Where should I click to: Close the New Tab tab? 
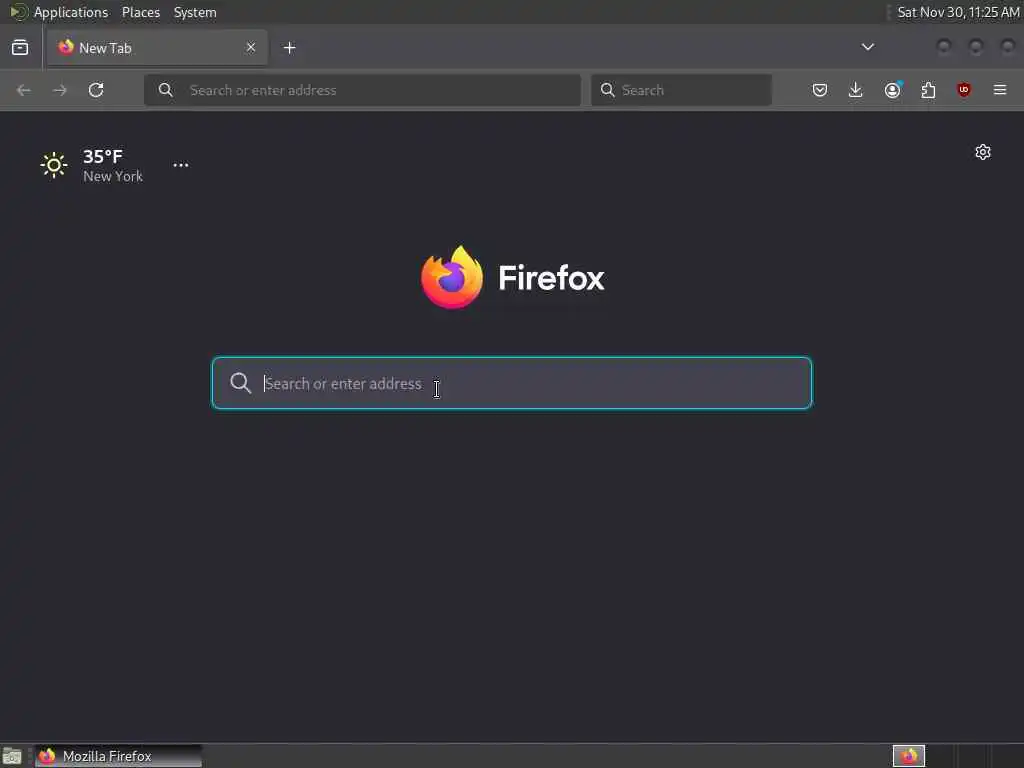pos(251,47)
